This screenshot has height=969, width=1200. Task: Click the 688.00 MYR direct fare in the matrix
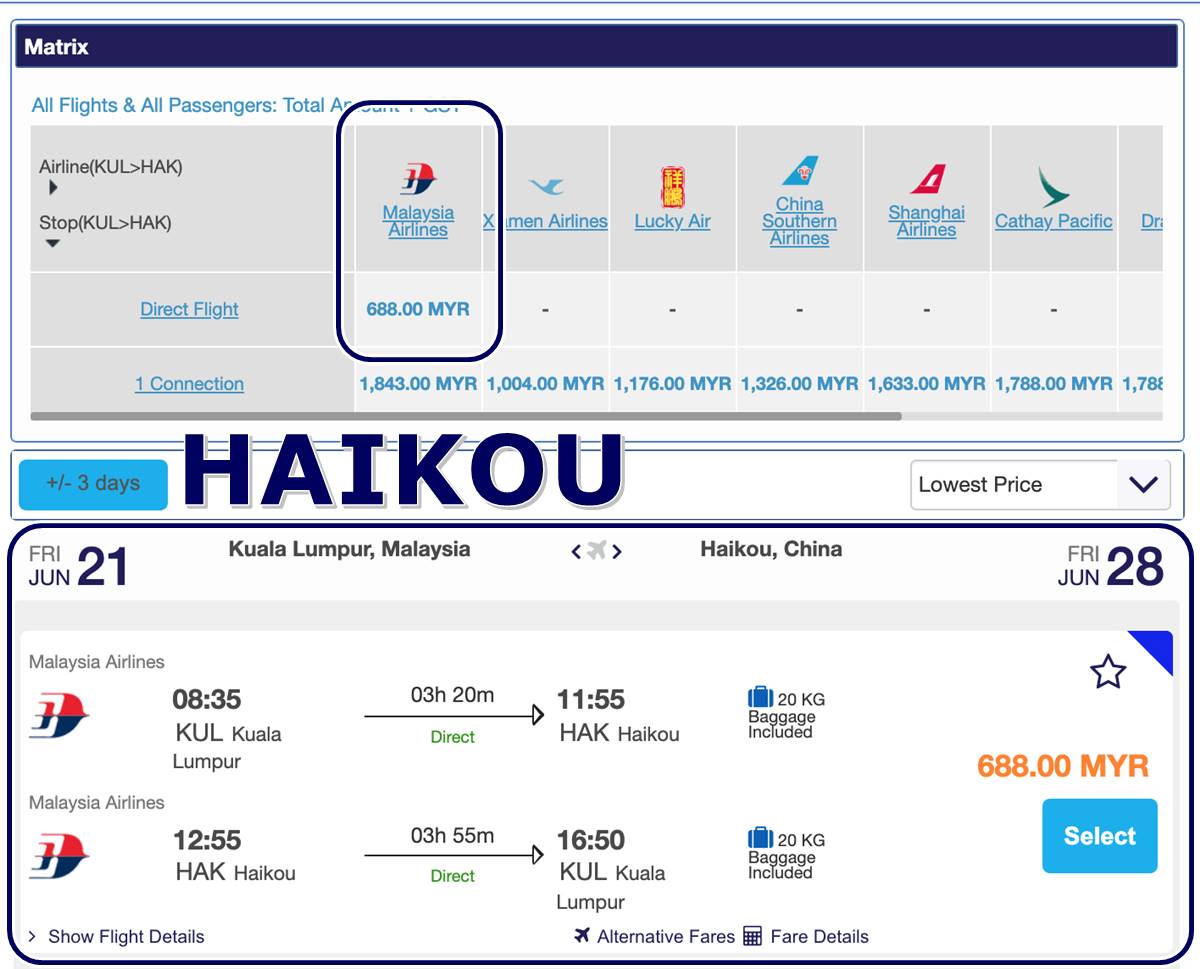tap(418, 309)
